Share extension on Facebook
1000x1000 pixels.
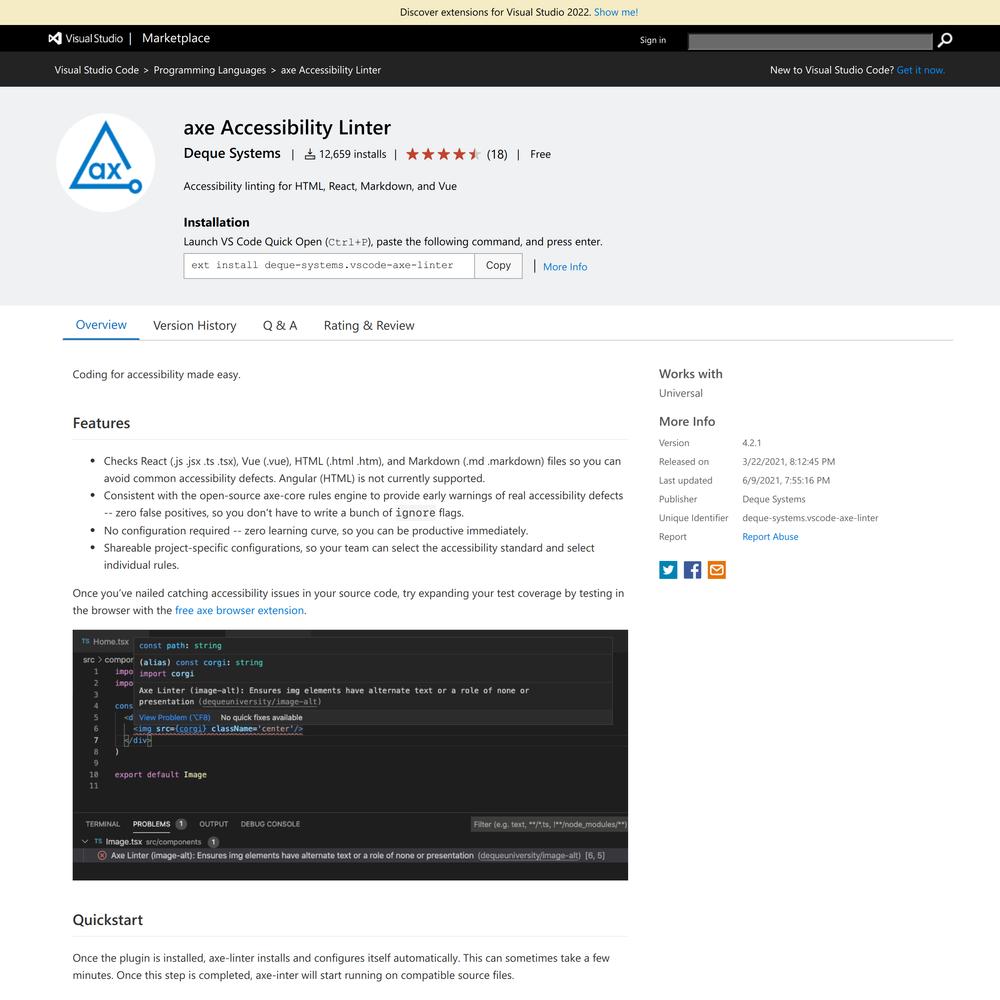[x=692, y=570]
